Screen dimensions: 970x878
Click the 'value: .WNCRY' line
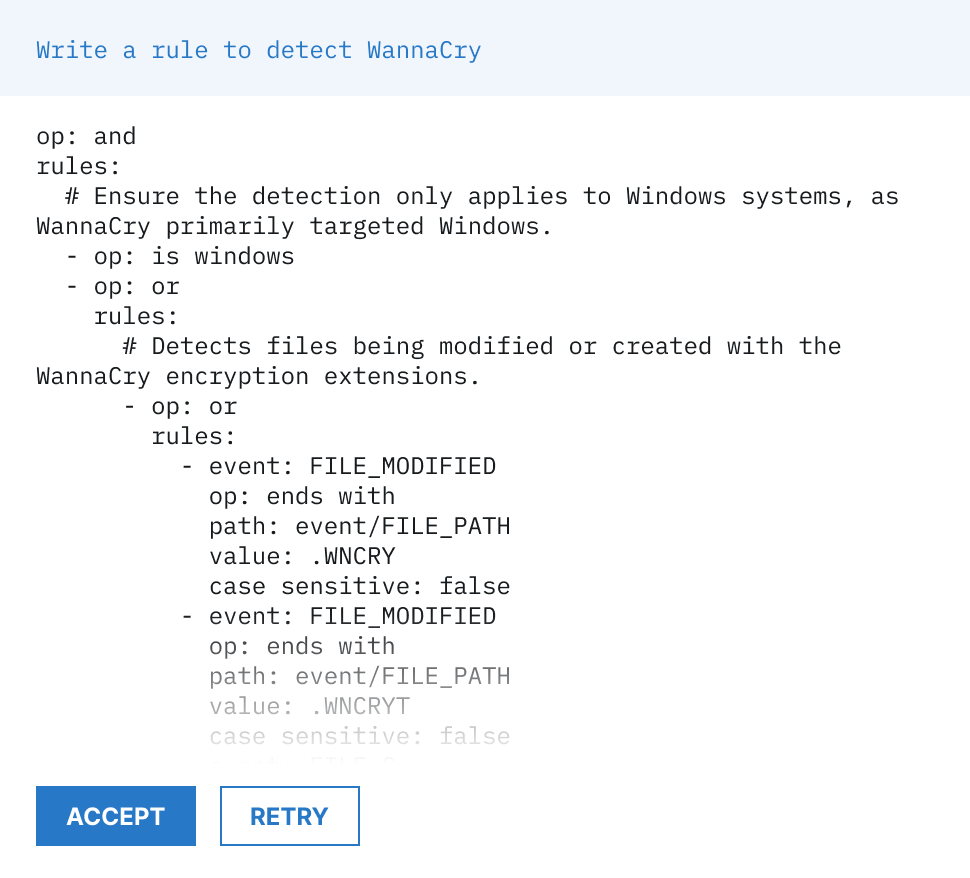click(x=302, y=556)
